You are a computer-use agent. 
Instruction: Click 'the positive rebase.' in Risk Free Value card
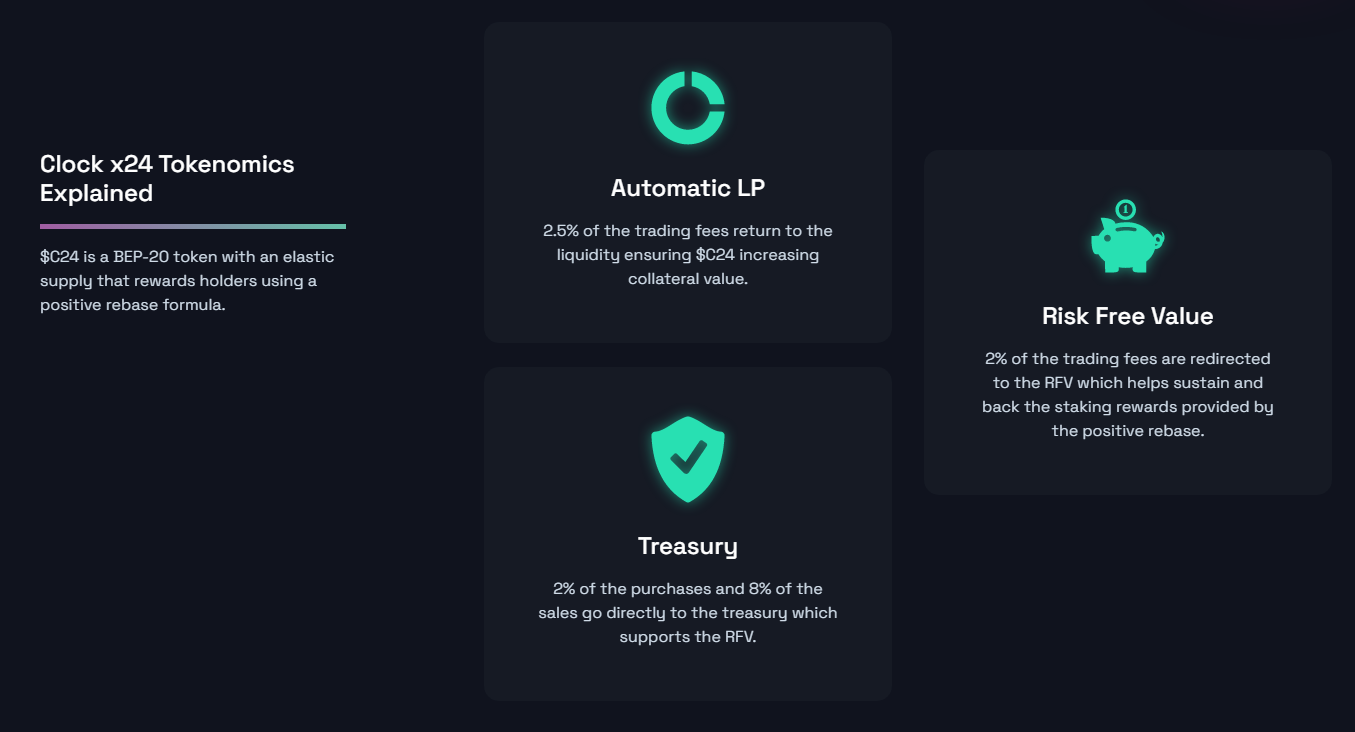1128,431
